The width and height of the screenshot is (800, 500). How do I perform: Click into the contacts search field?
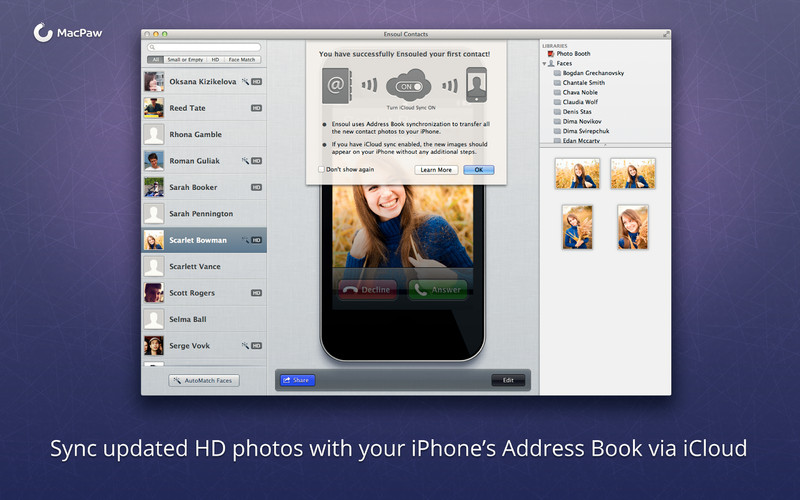click(204, 47)
